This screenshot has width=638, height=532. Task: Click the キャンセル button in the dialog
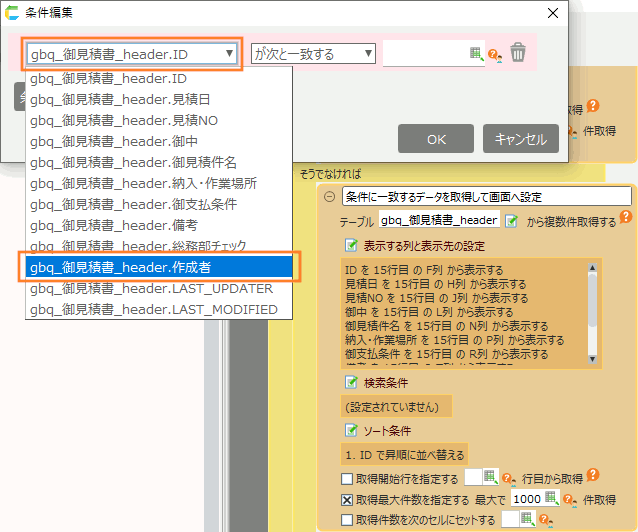pos(521,139)
